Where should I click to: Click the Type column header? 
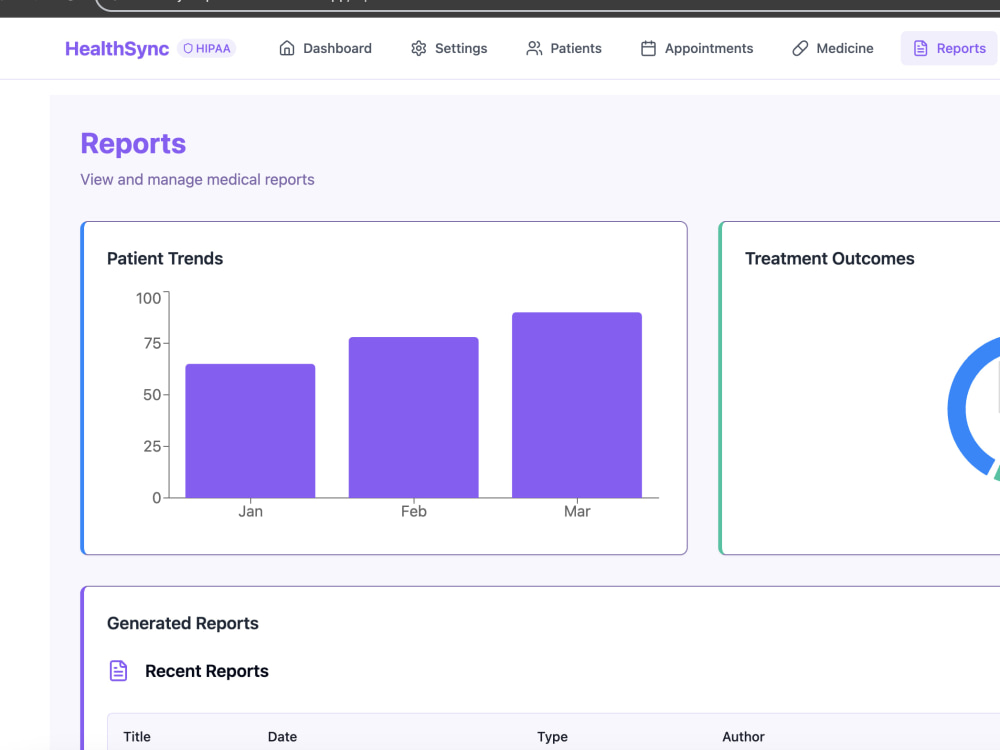point(552,737)
